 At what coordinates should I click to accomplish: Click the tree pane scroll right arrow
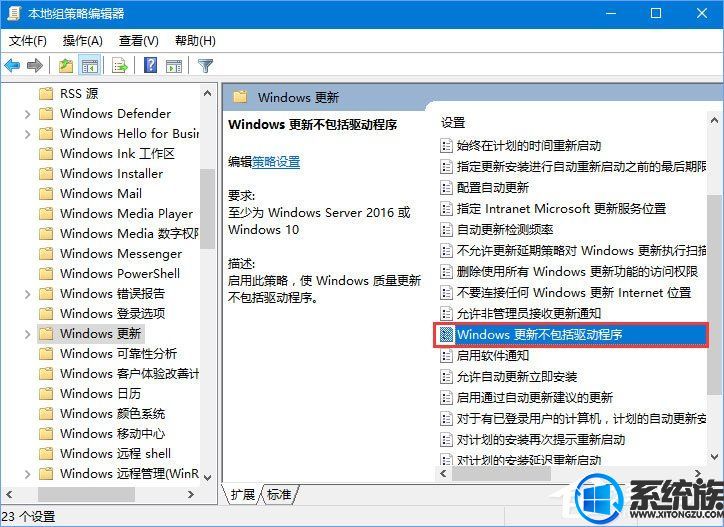(x=191, y=495)
